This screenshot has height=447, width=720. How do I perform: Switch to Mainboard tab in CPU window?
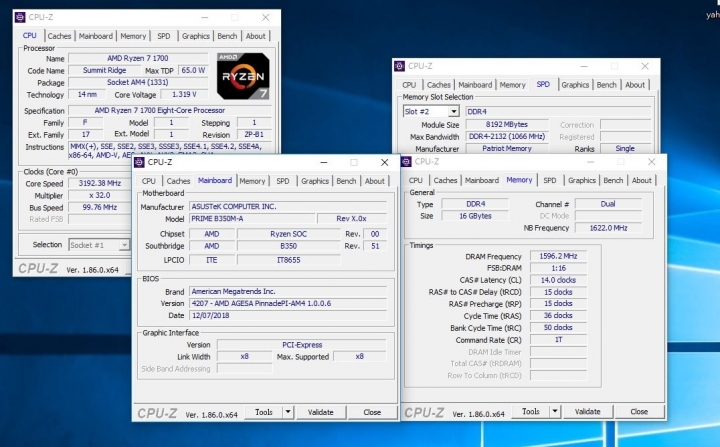coord(96,36)
